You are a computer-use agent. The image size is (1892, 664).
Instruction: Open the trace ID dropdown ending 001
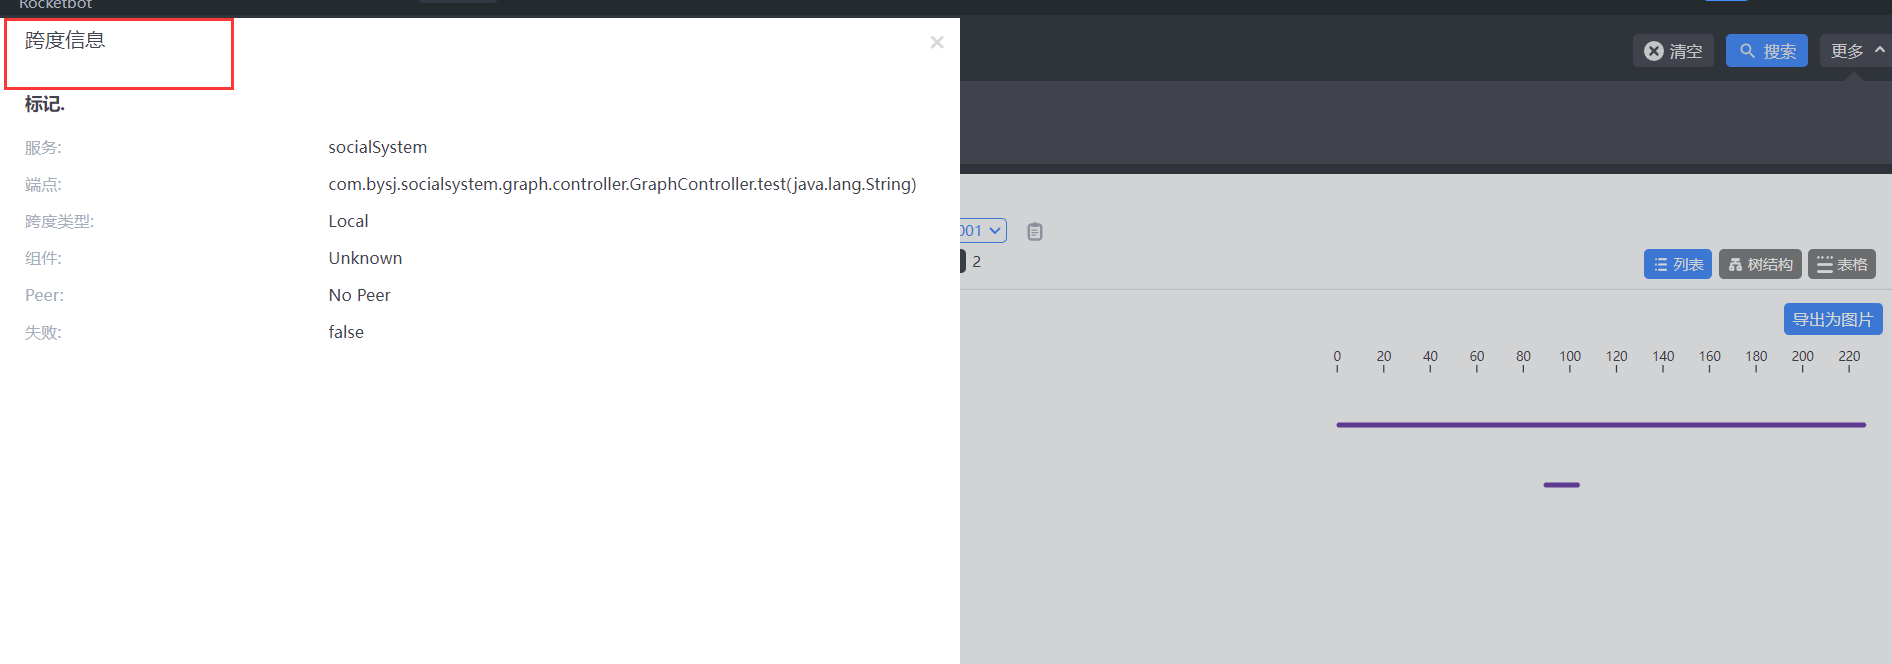pos(983,231)
